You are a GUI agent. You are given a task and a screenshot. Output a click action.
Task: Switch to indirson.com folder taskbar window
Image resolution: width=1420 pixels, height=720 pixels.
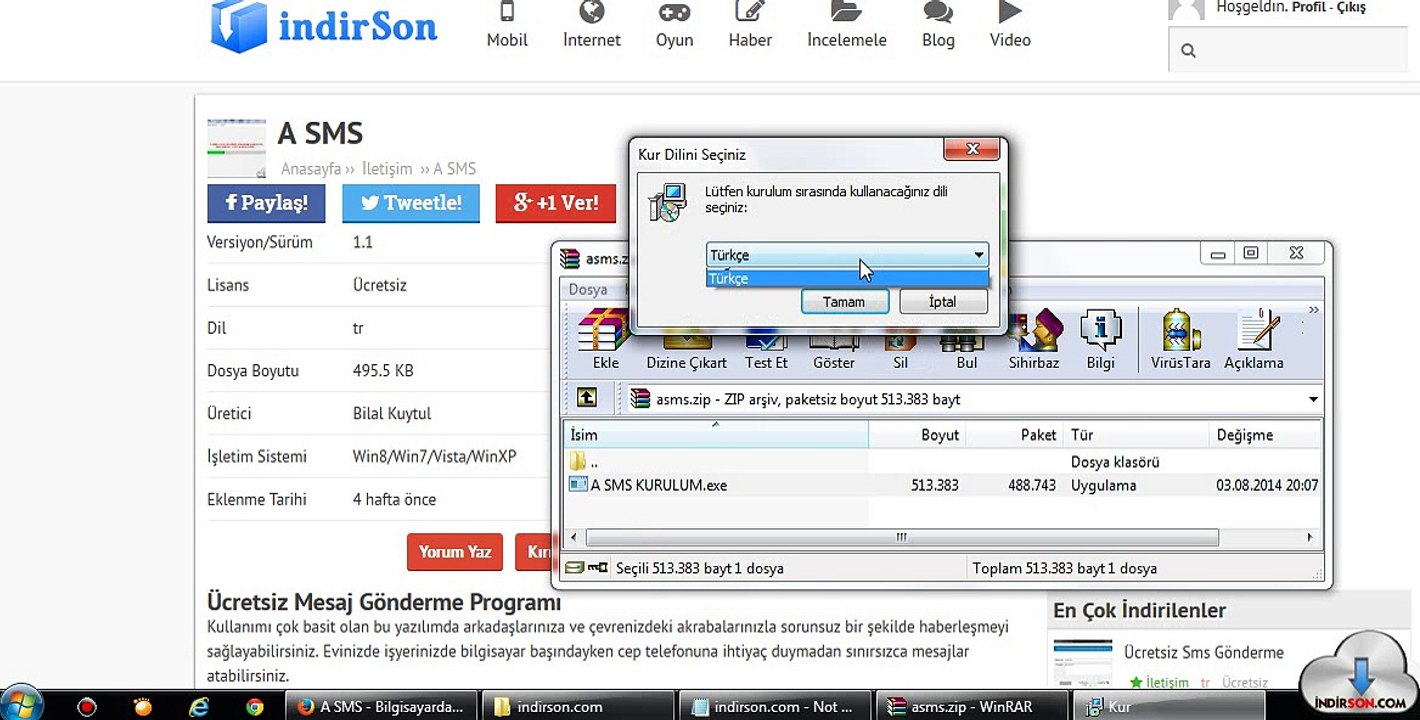[x=580, y=707]
